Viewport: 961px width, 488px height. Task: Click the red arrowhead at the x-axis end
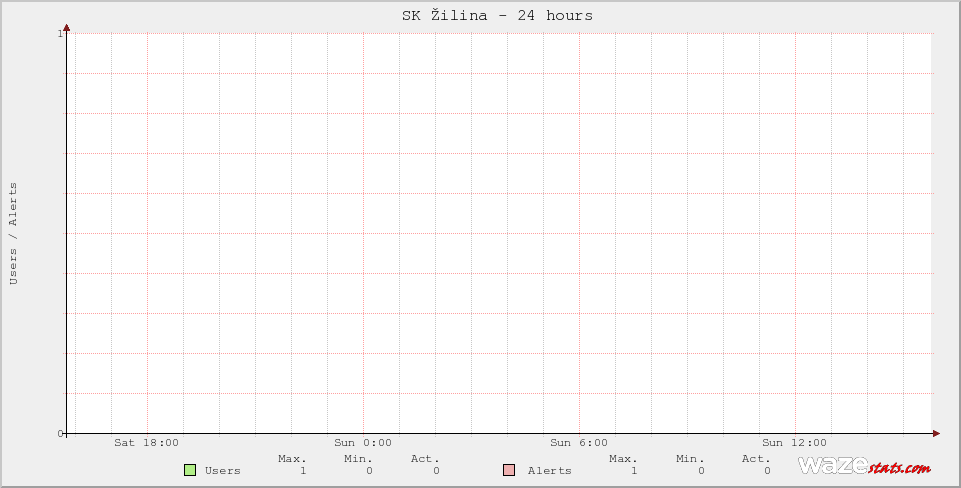point(936,433)
